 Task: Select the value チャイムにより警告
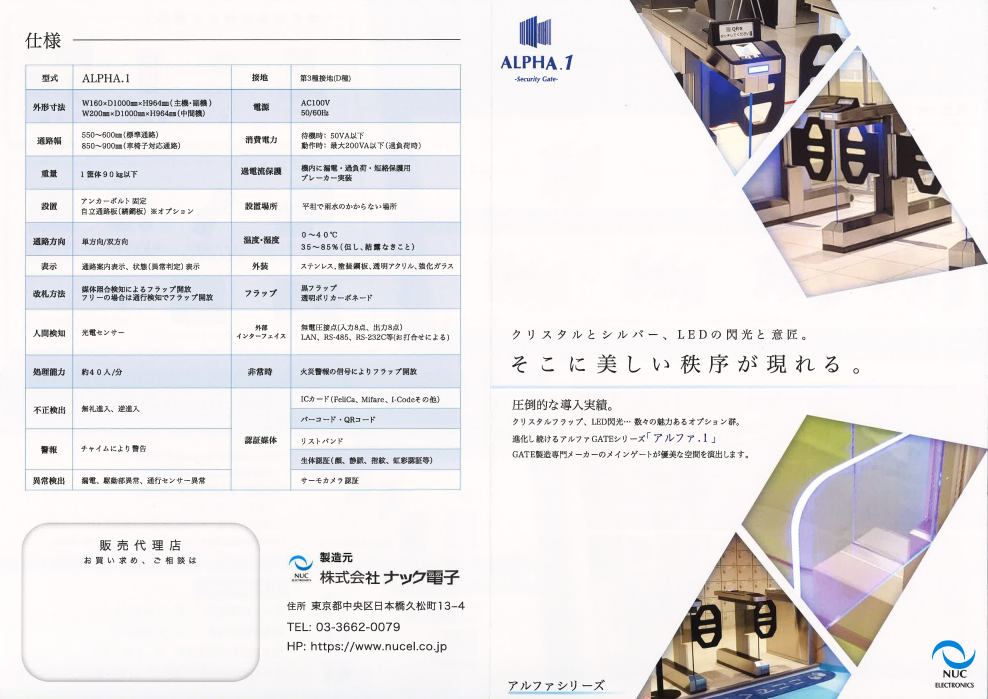pyautogui.click(x=113, y=449)
